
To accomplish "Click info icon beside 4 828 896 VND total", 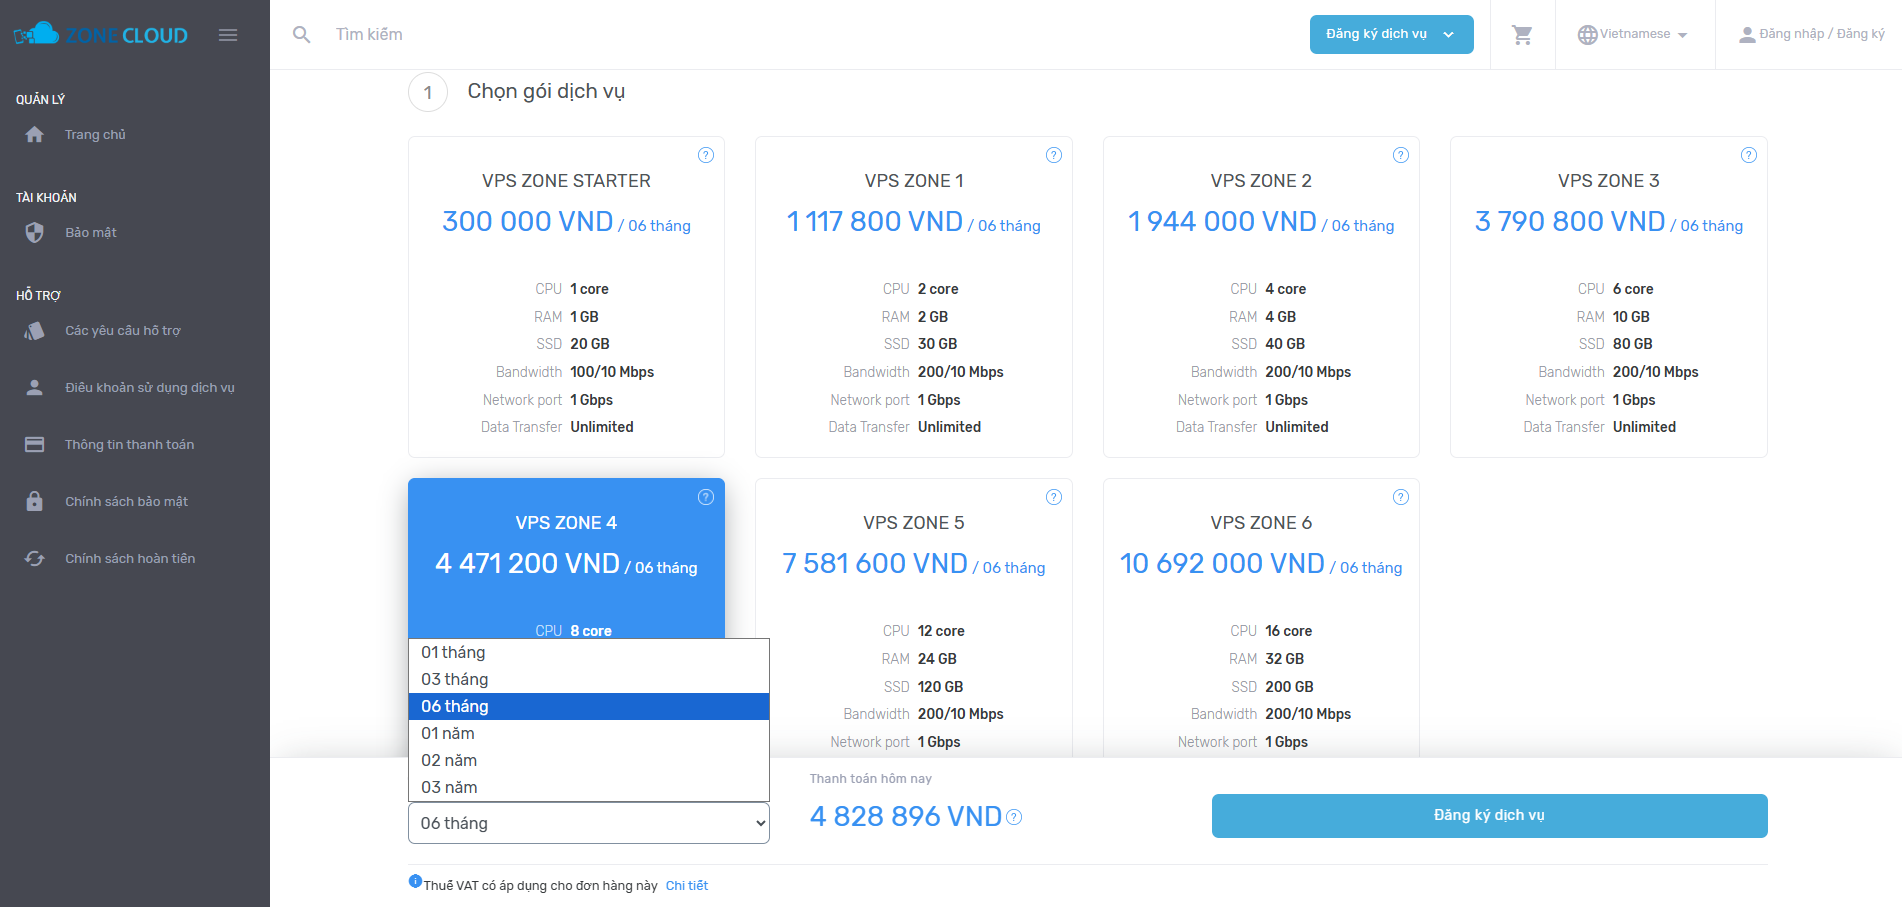I will 1014,817.
